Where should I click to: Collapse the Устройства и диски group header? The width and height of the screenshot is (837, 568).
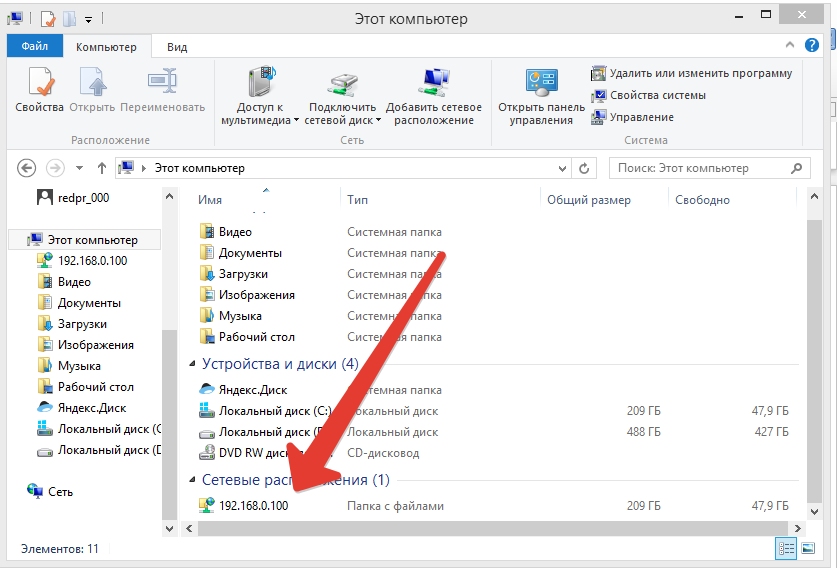(x=194, y=365)
